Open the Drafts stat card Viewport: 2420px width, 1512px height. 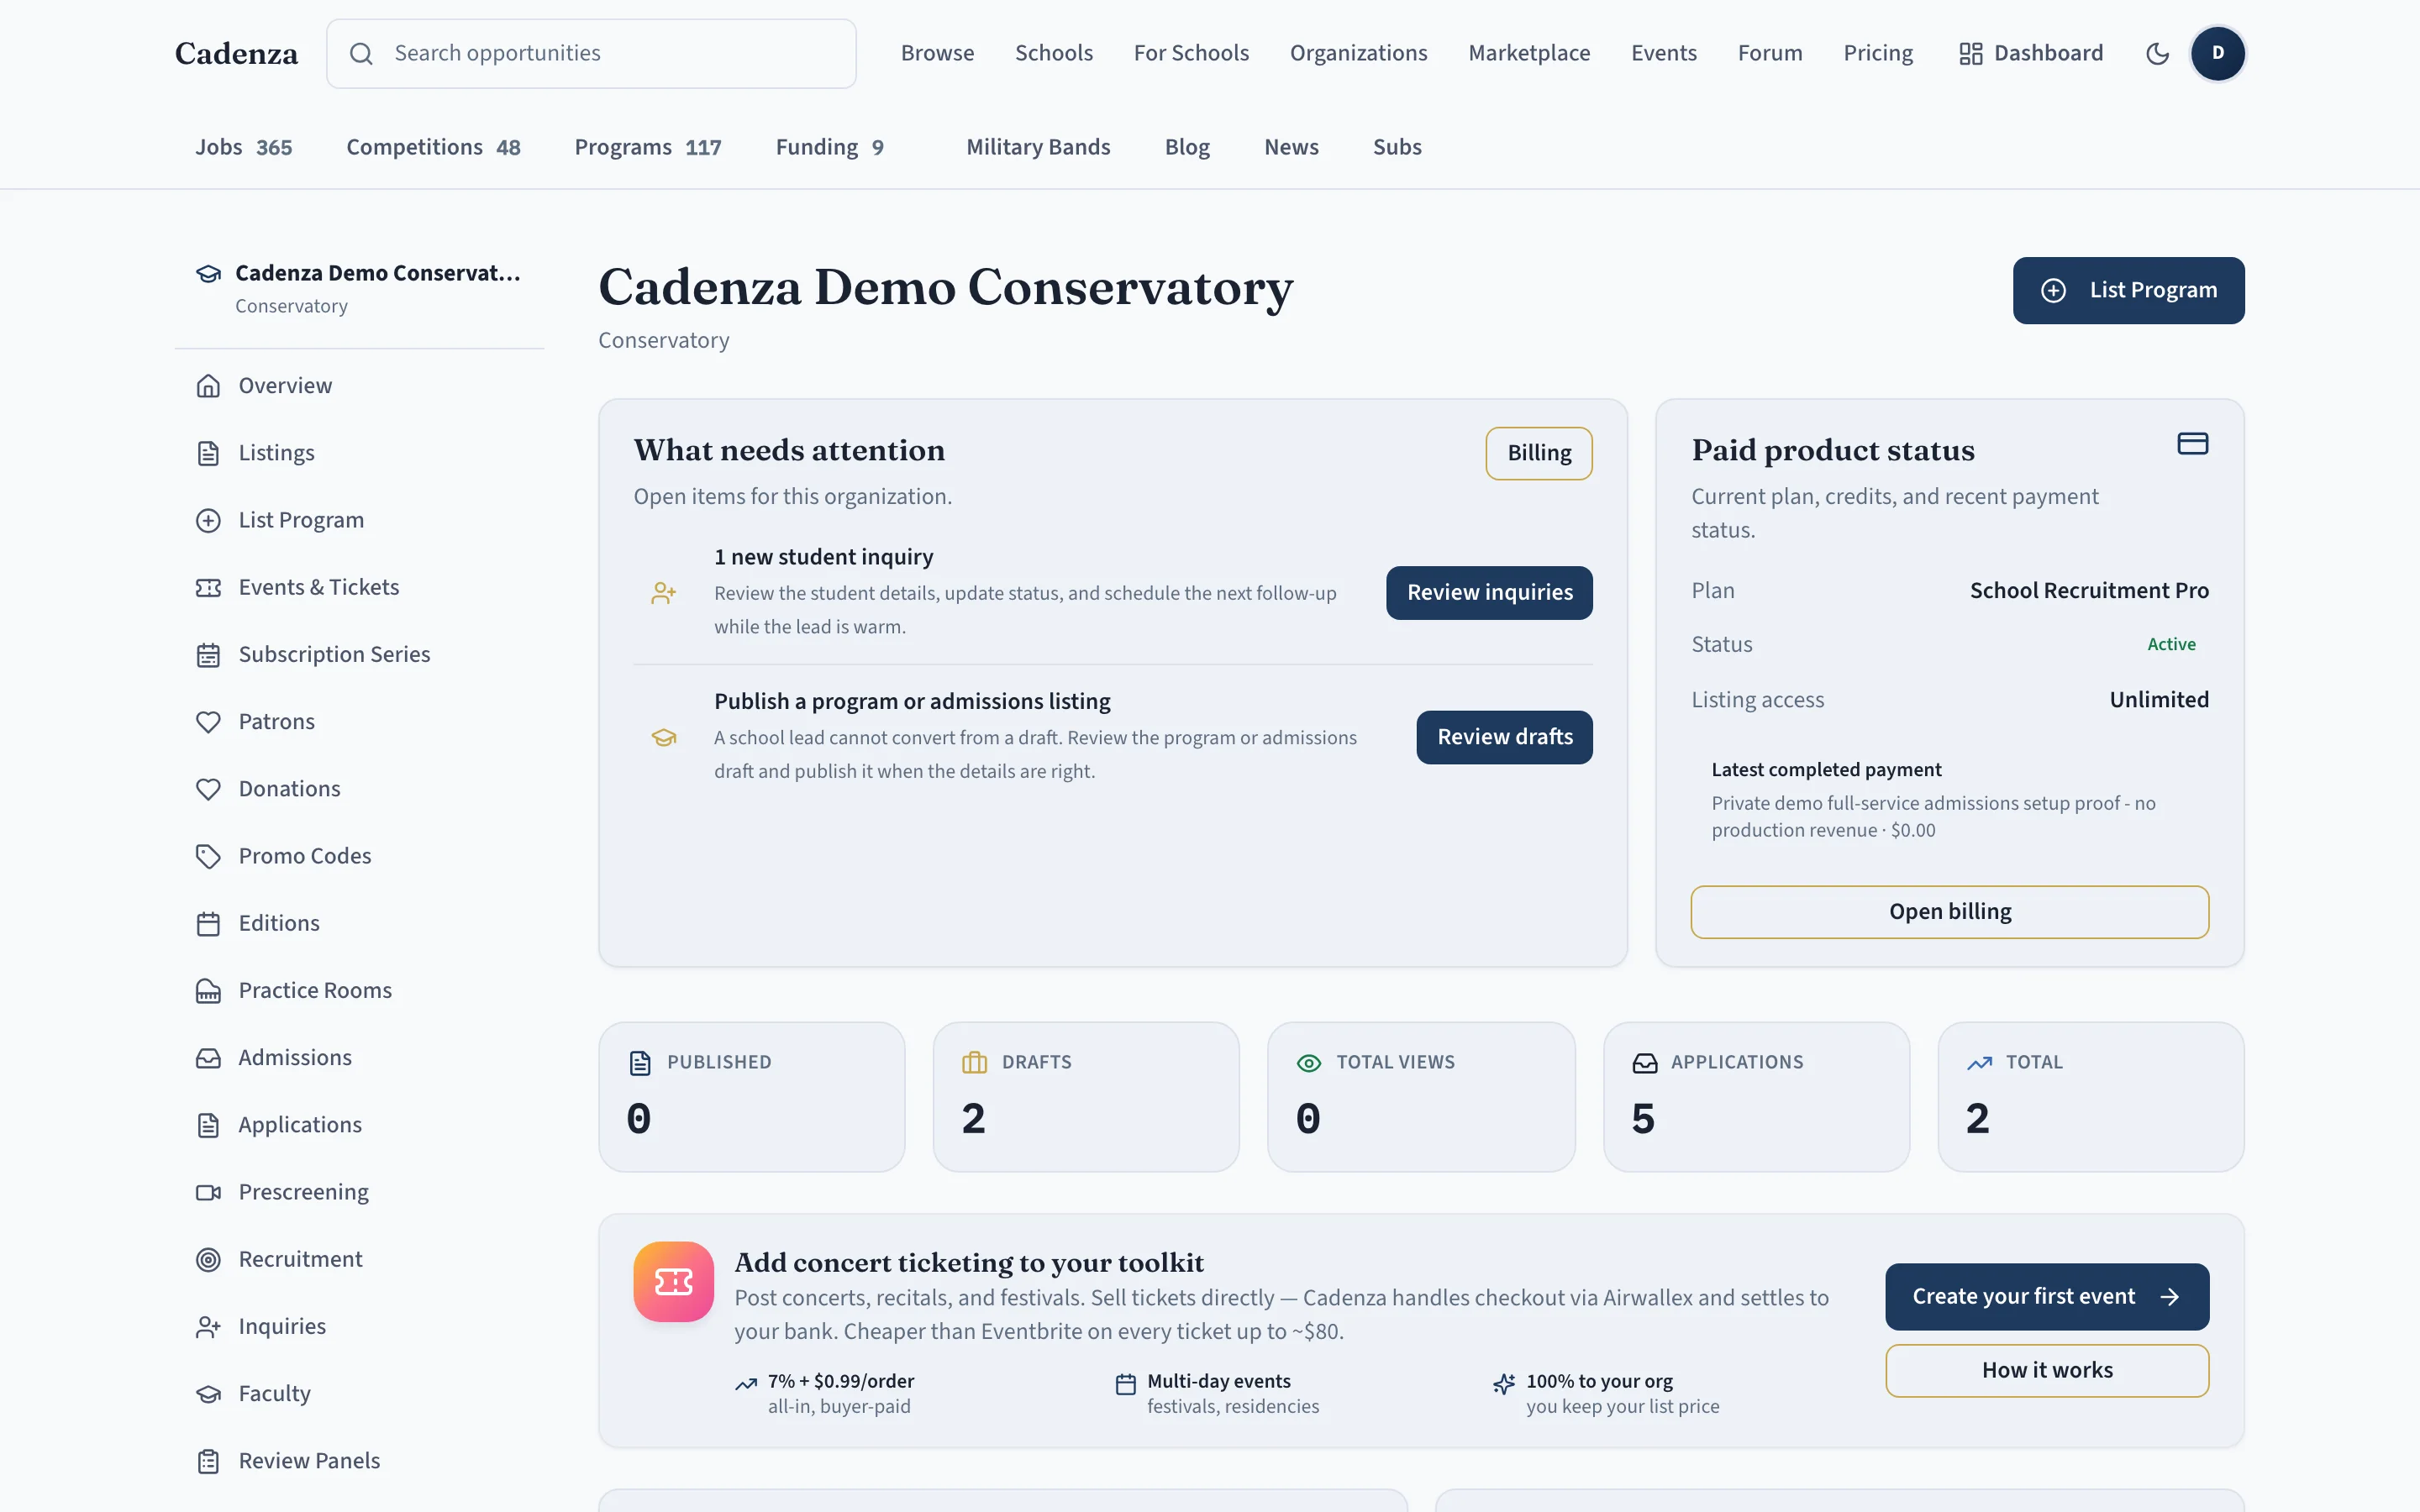coord(1086,1097)
